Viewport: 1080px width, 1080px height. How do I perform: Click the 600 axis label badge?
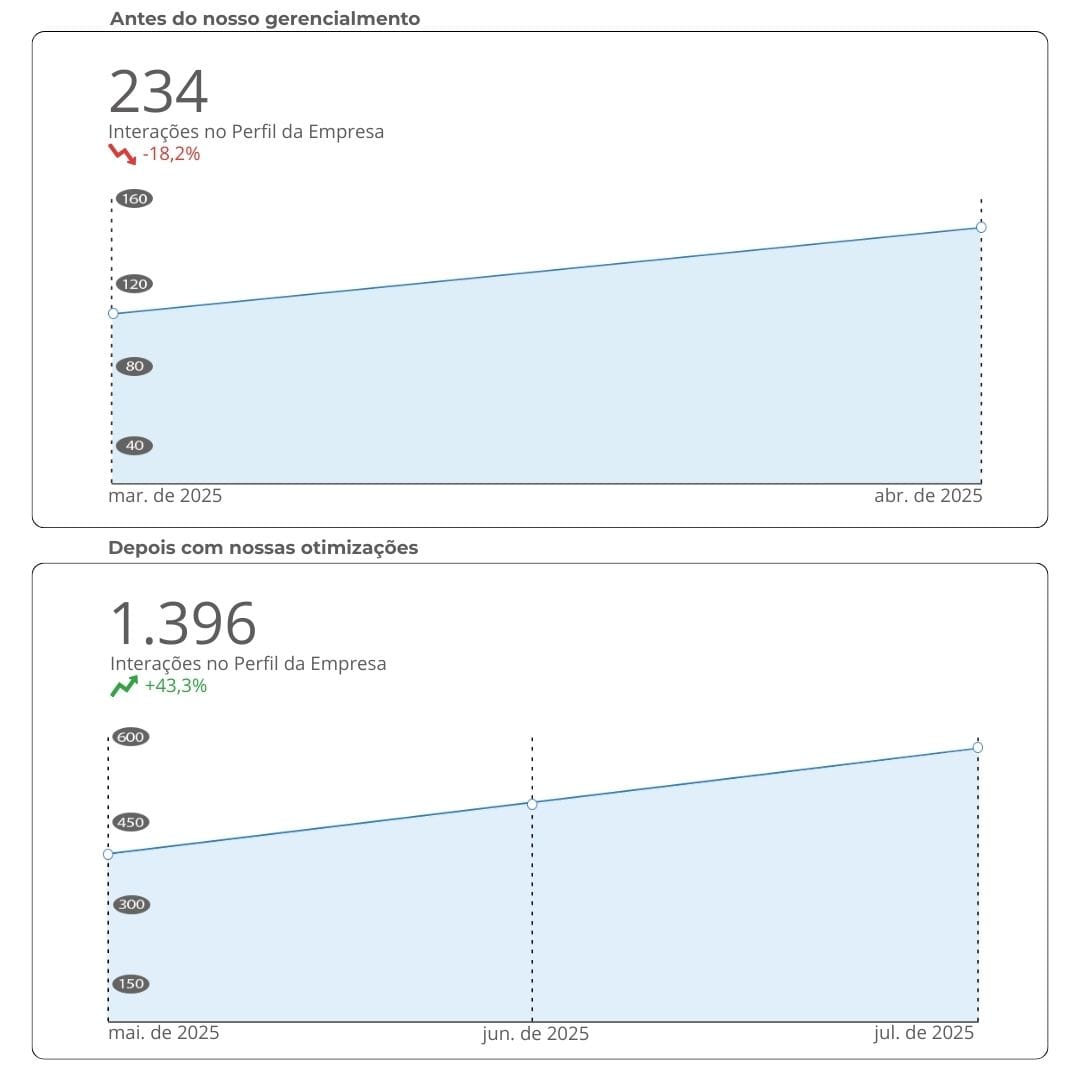(x=131, y=737)
